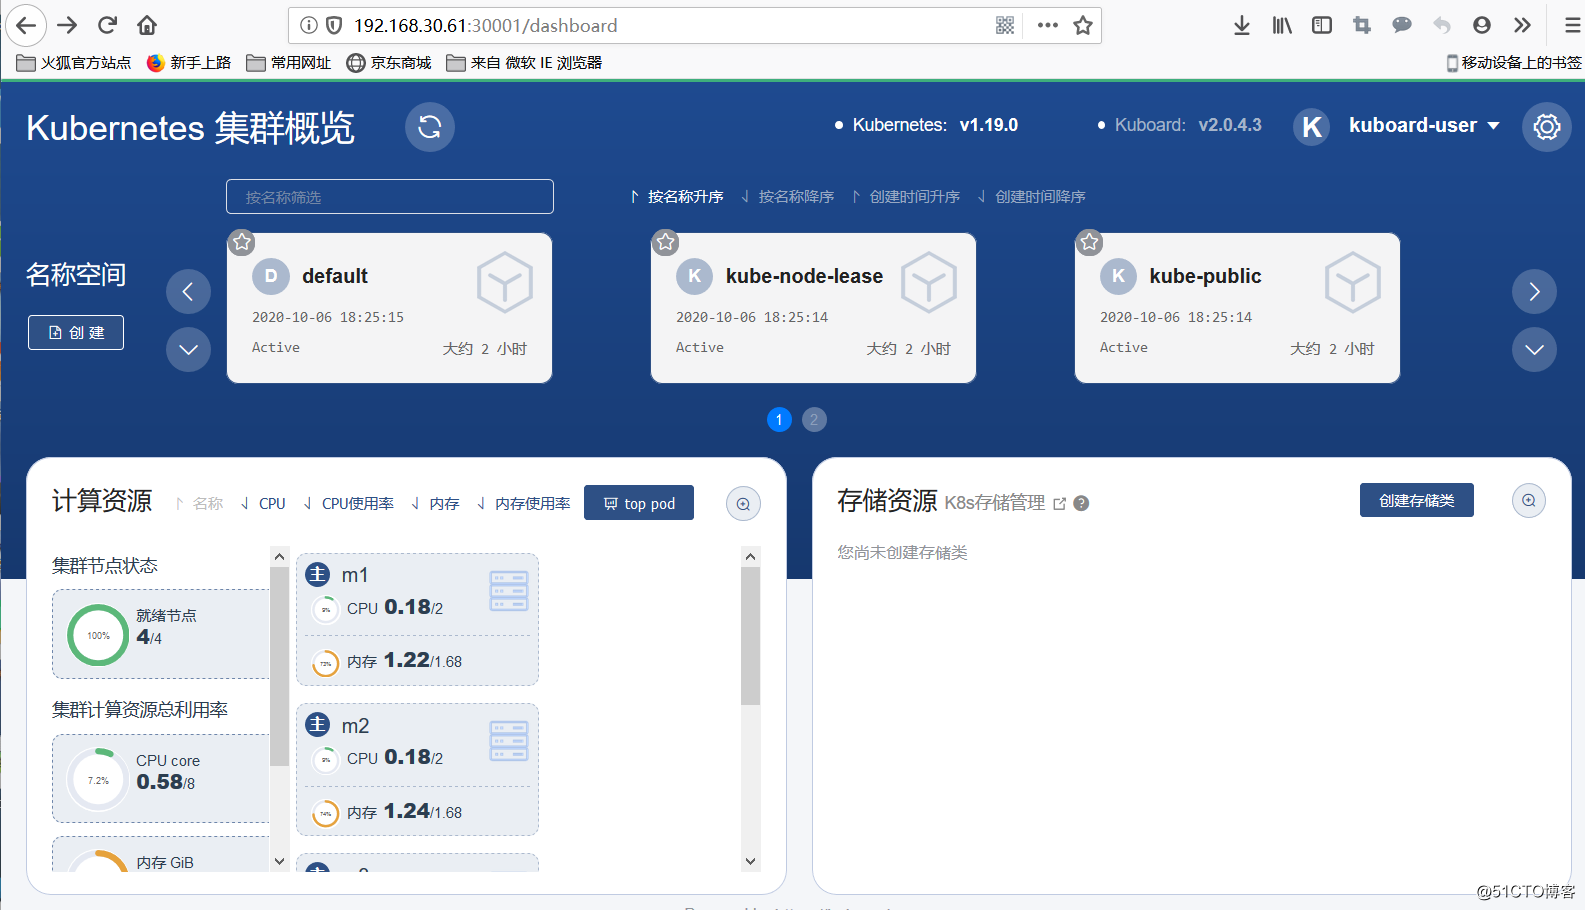The image size is (1585, 910).
Task: Sort nodes by 内存
Action: point(435,504)
